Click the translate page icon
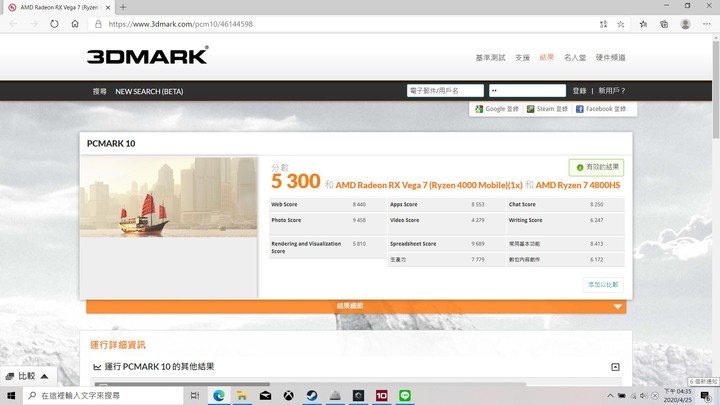The image size is (720, 405). click(x=603, y=24)
